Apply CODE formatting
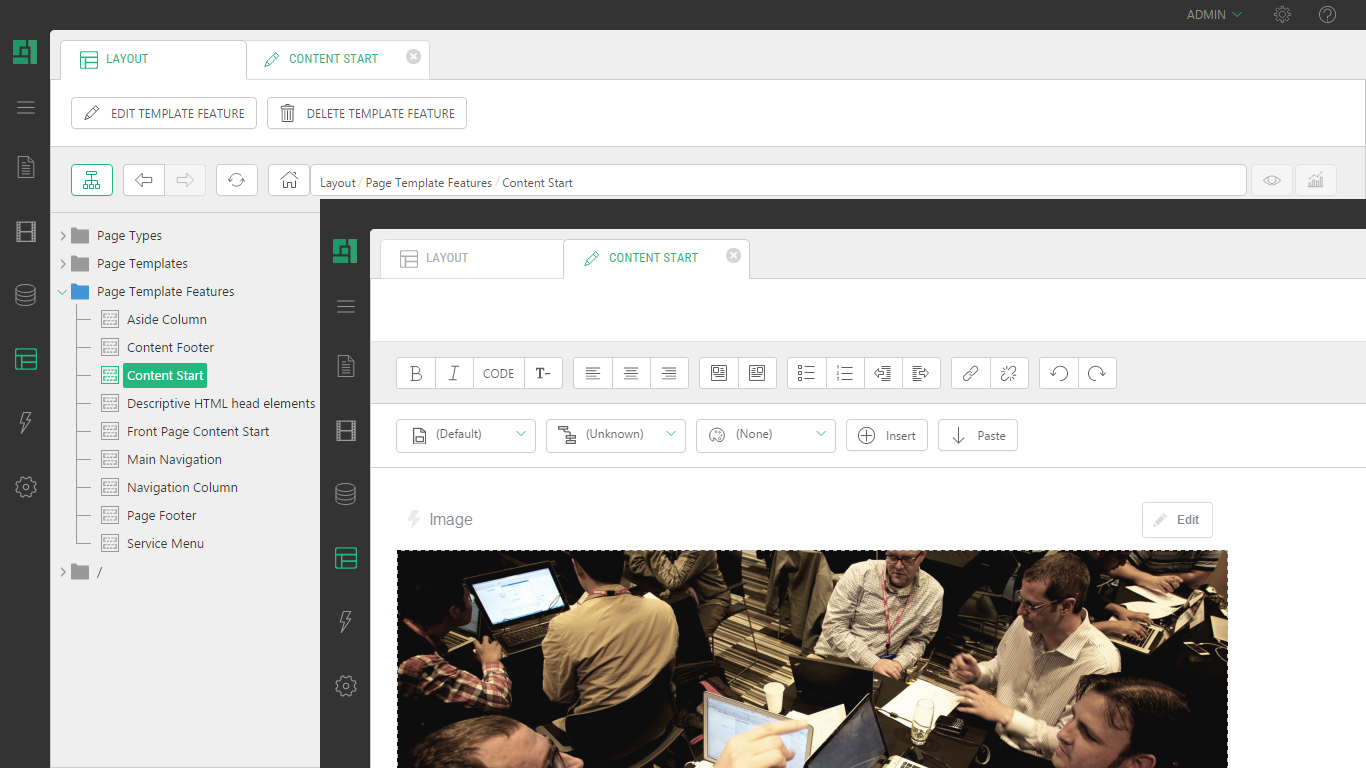 [498, 373]
